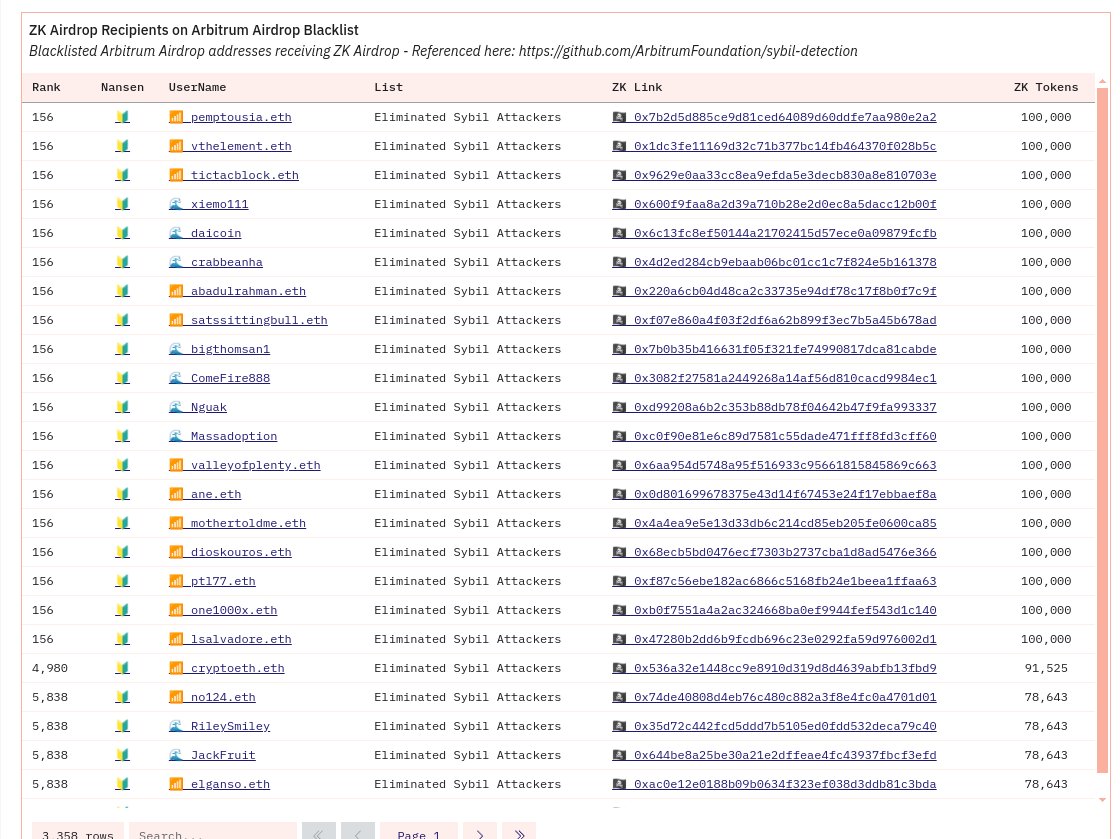Click List cell in lsalvadore.eth row

tap(467, 639)
